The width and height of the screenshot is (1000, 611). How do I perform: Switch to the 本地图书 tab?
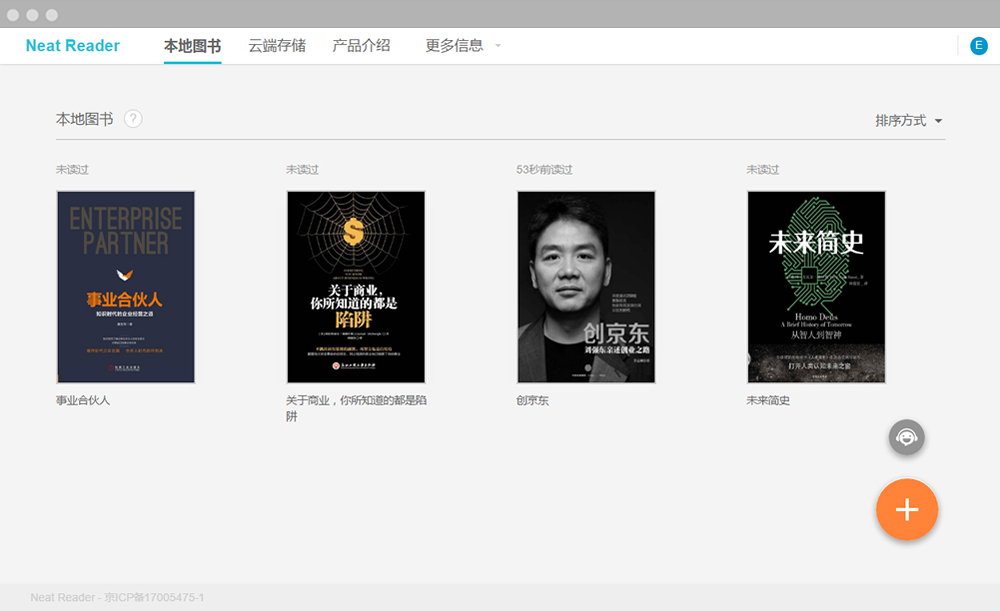click(192, 46)
